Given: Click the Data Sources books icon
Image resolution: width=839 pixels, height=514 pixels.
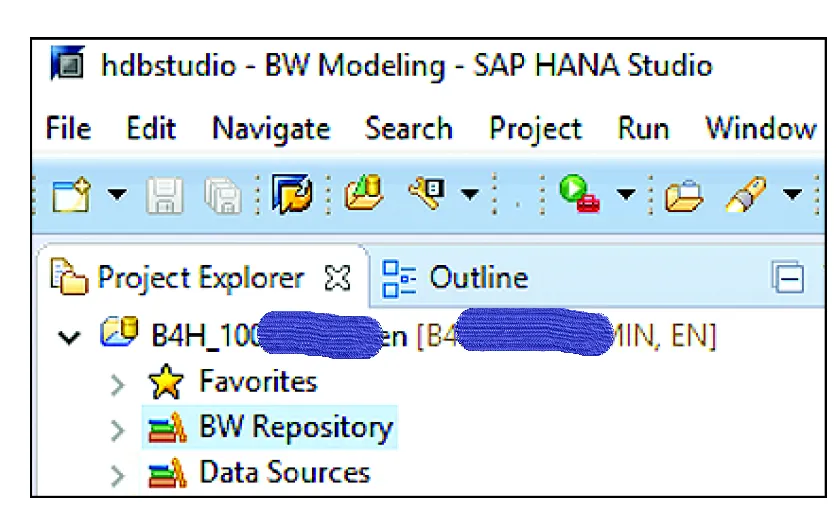Looking at the screenshot, I should [167, 473].
